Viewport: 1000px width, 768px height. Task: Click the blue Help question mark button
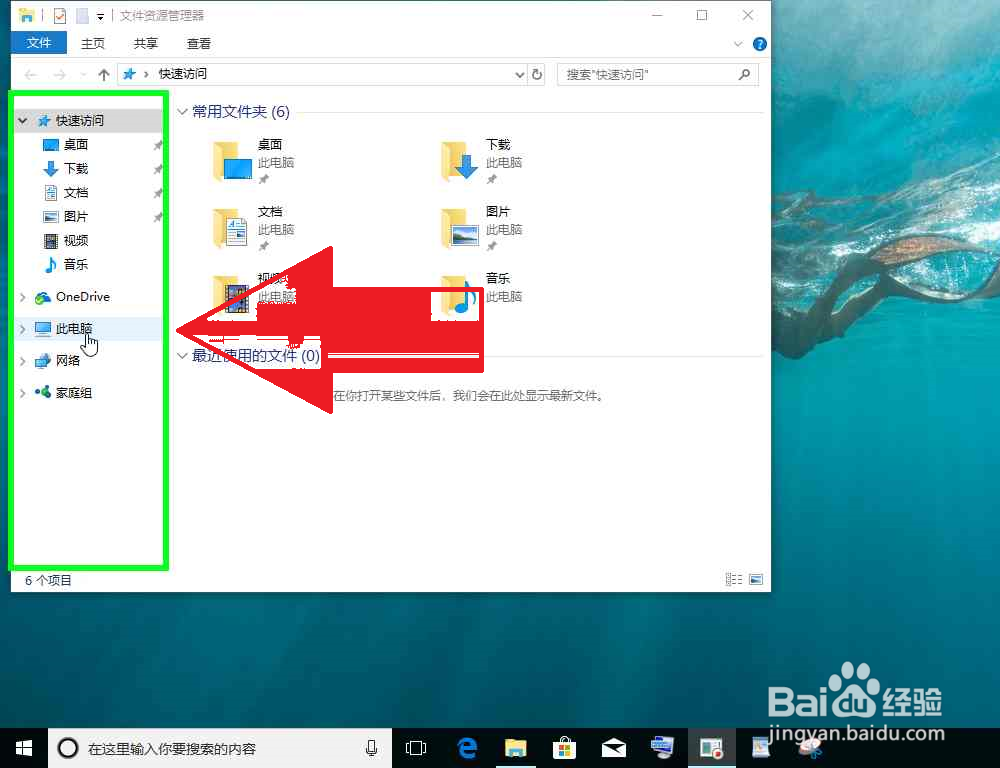click(760, 43)
